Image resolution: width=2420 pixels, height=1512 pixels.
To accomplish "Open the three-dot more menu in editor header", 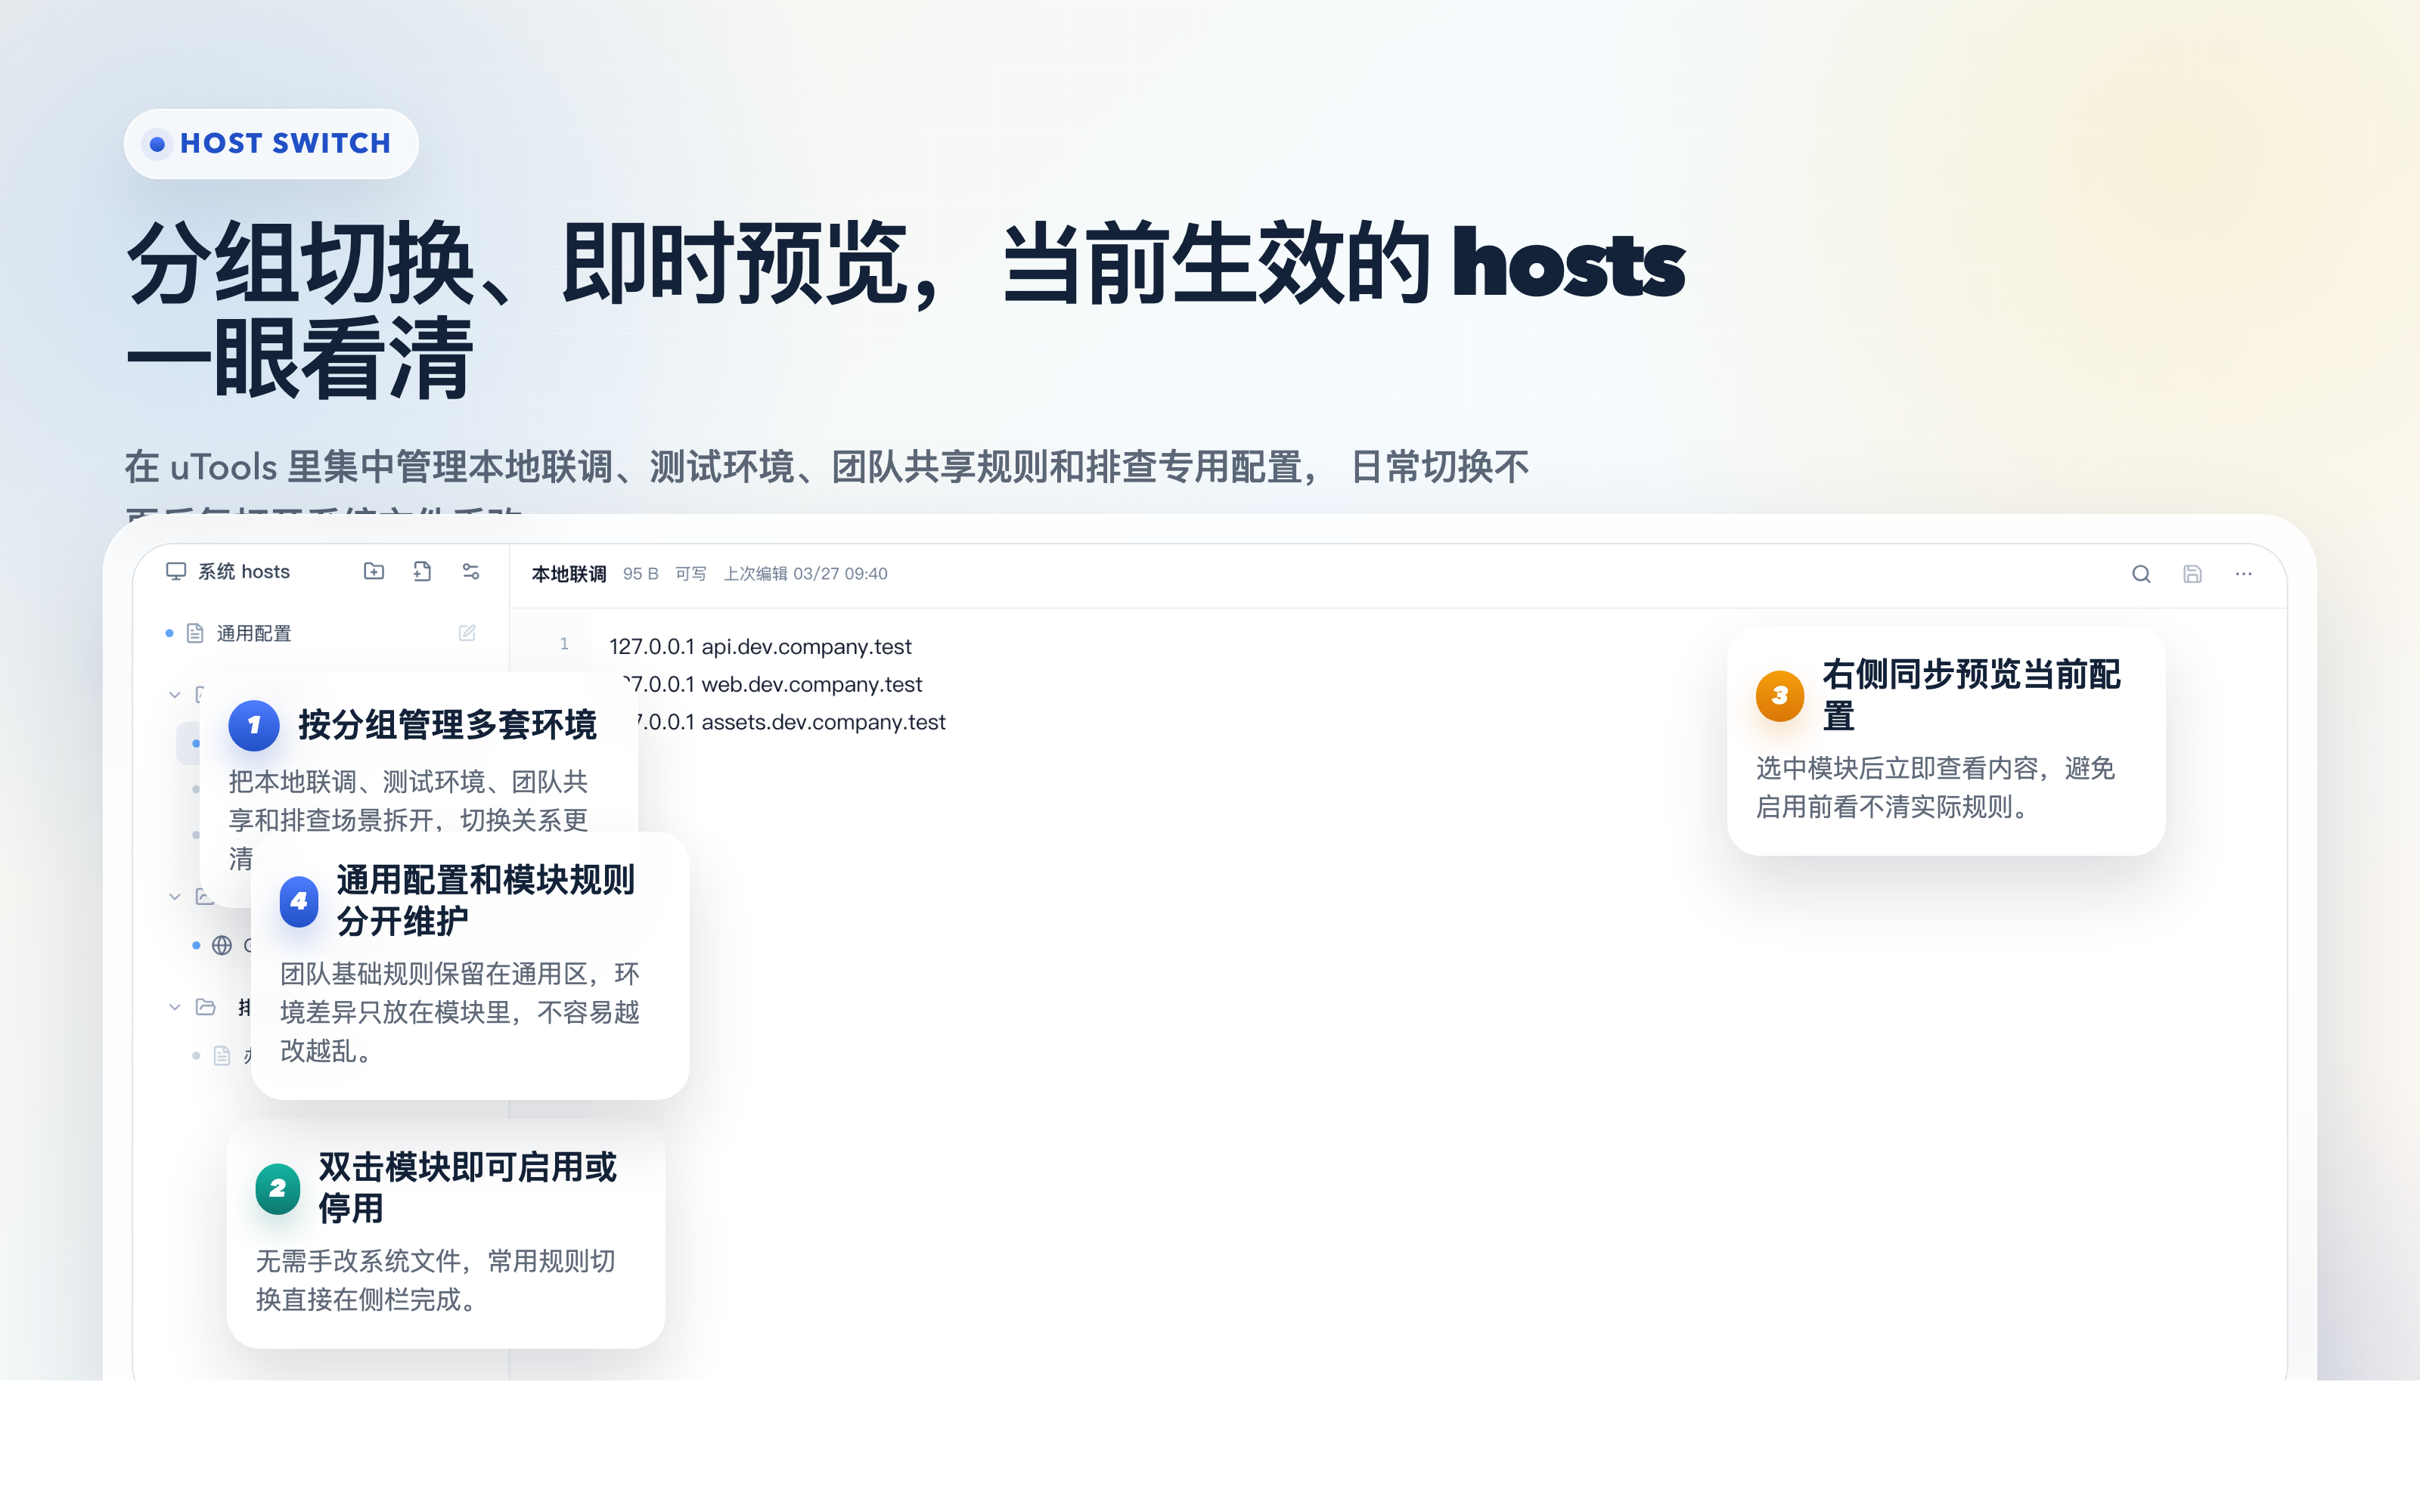I will point(2243,574).
